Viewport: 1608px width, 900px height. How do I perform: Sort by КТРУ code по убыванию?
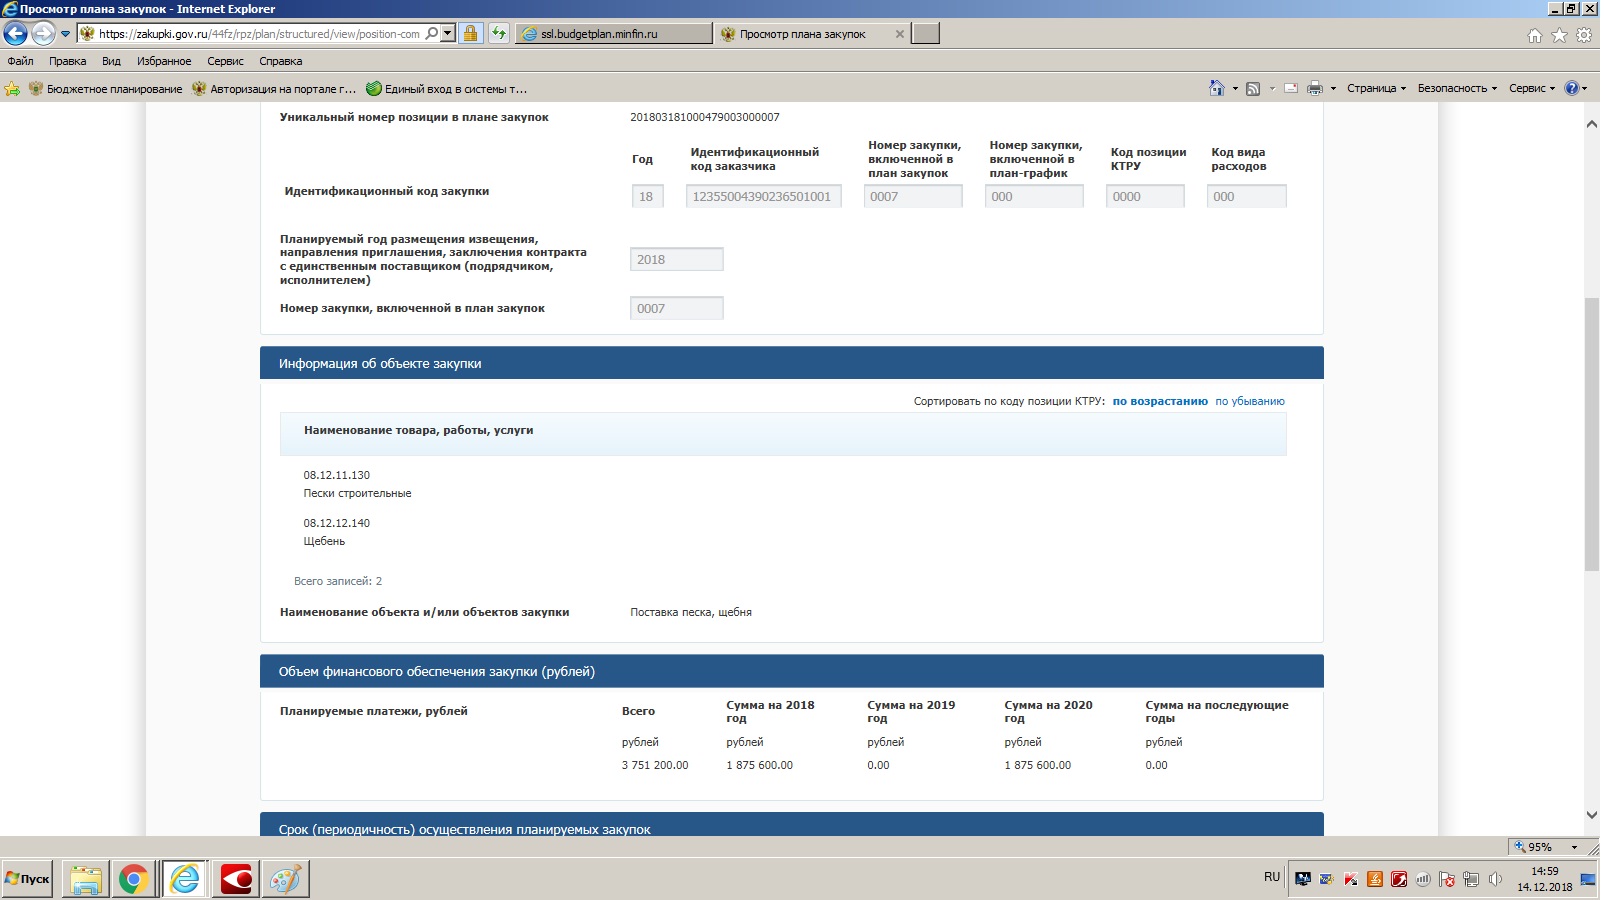click(x=1249, y=401)
